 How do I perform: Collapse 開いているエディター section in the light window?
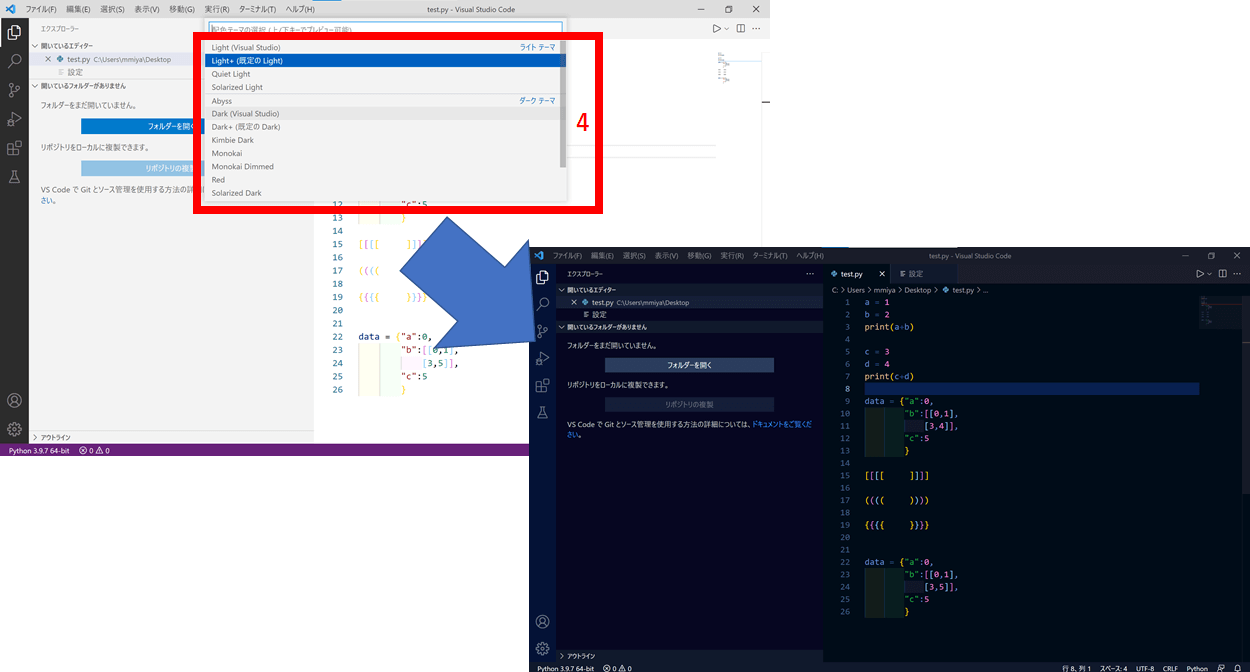[62, 46]
